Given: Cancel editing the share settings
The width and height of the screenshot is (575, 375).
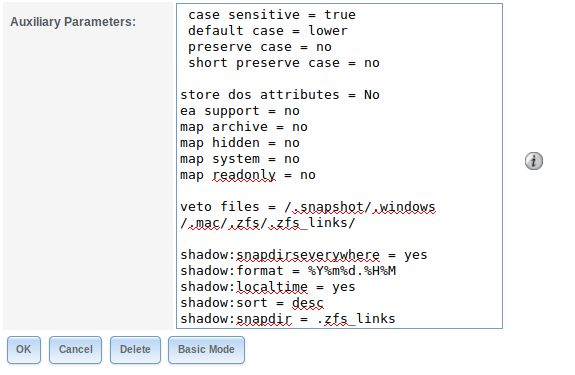Looking at the screenshot, I should (76, 350).
